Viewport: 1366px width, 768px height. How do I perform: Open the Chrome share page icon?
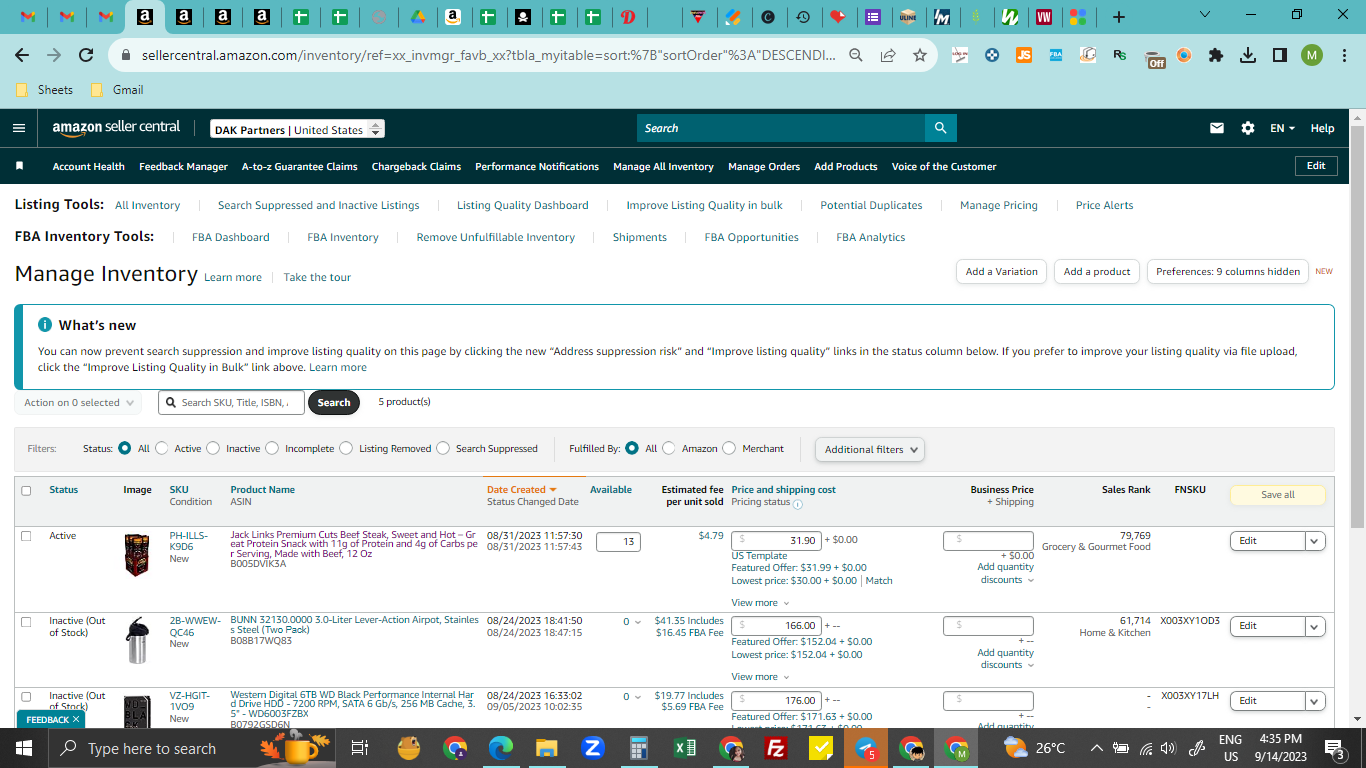click(x=888, y=55)
